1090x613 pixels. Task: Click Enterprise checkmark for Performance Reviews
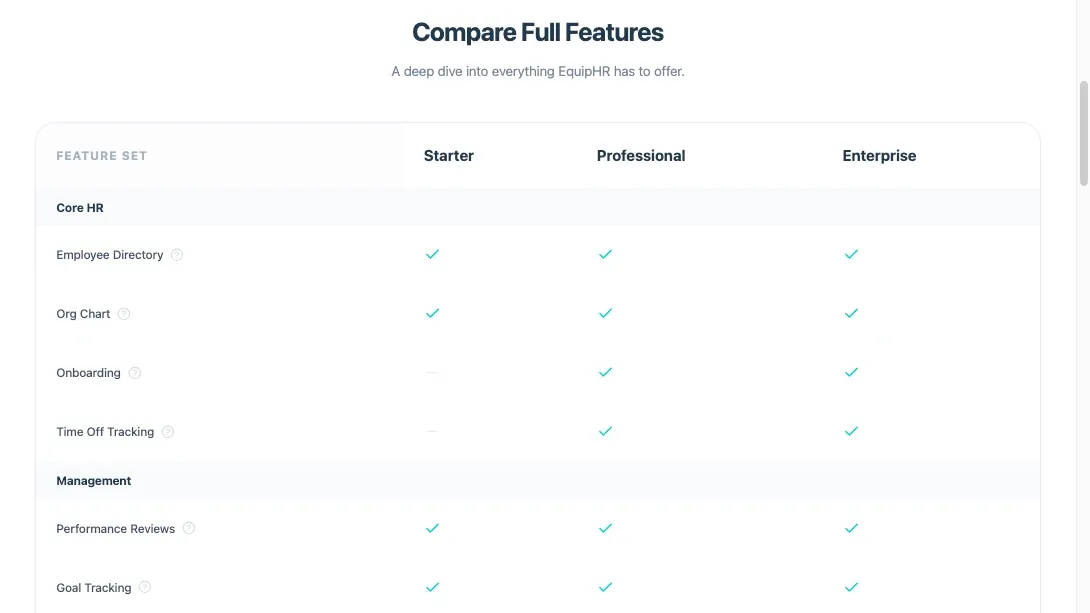[851, 528]
